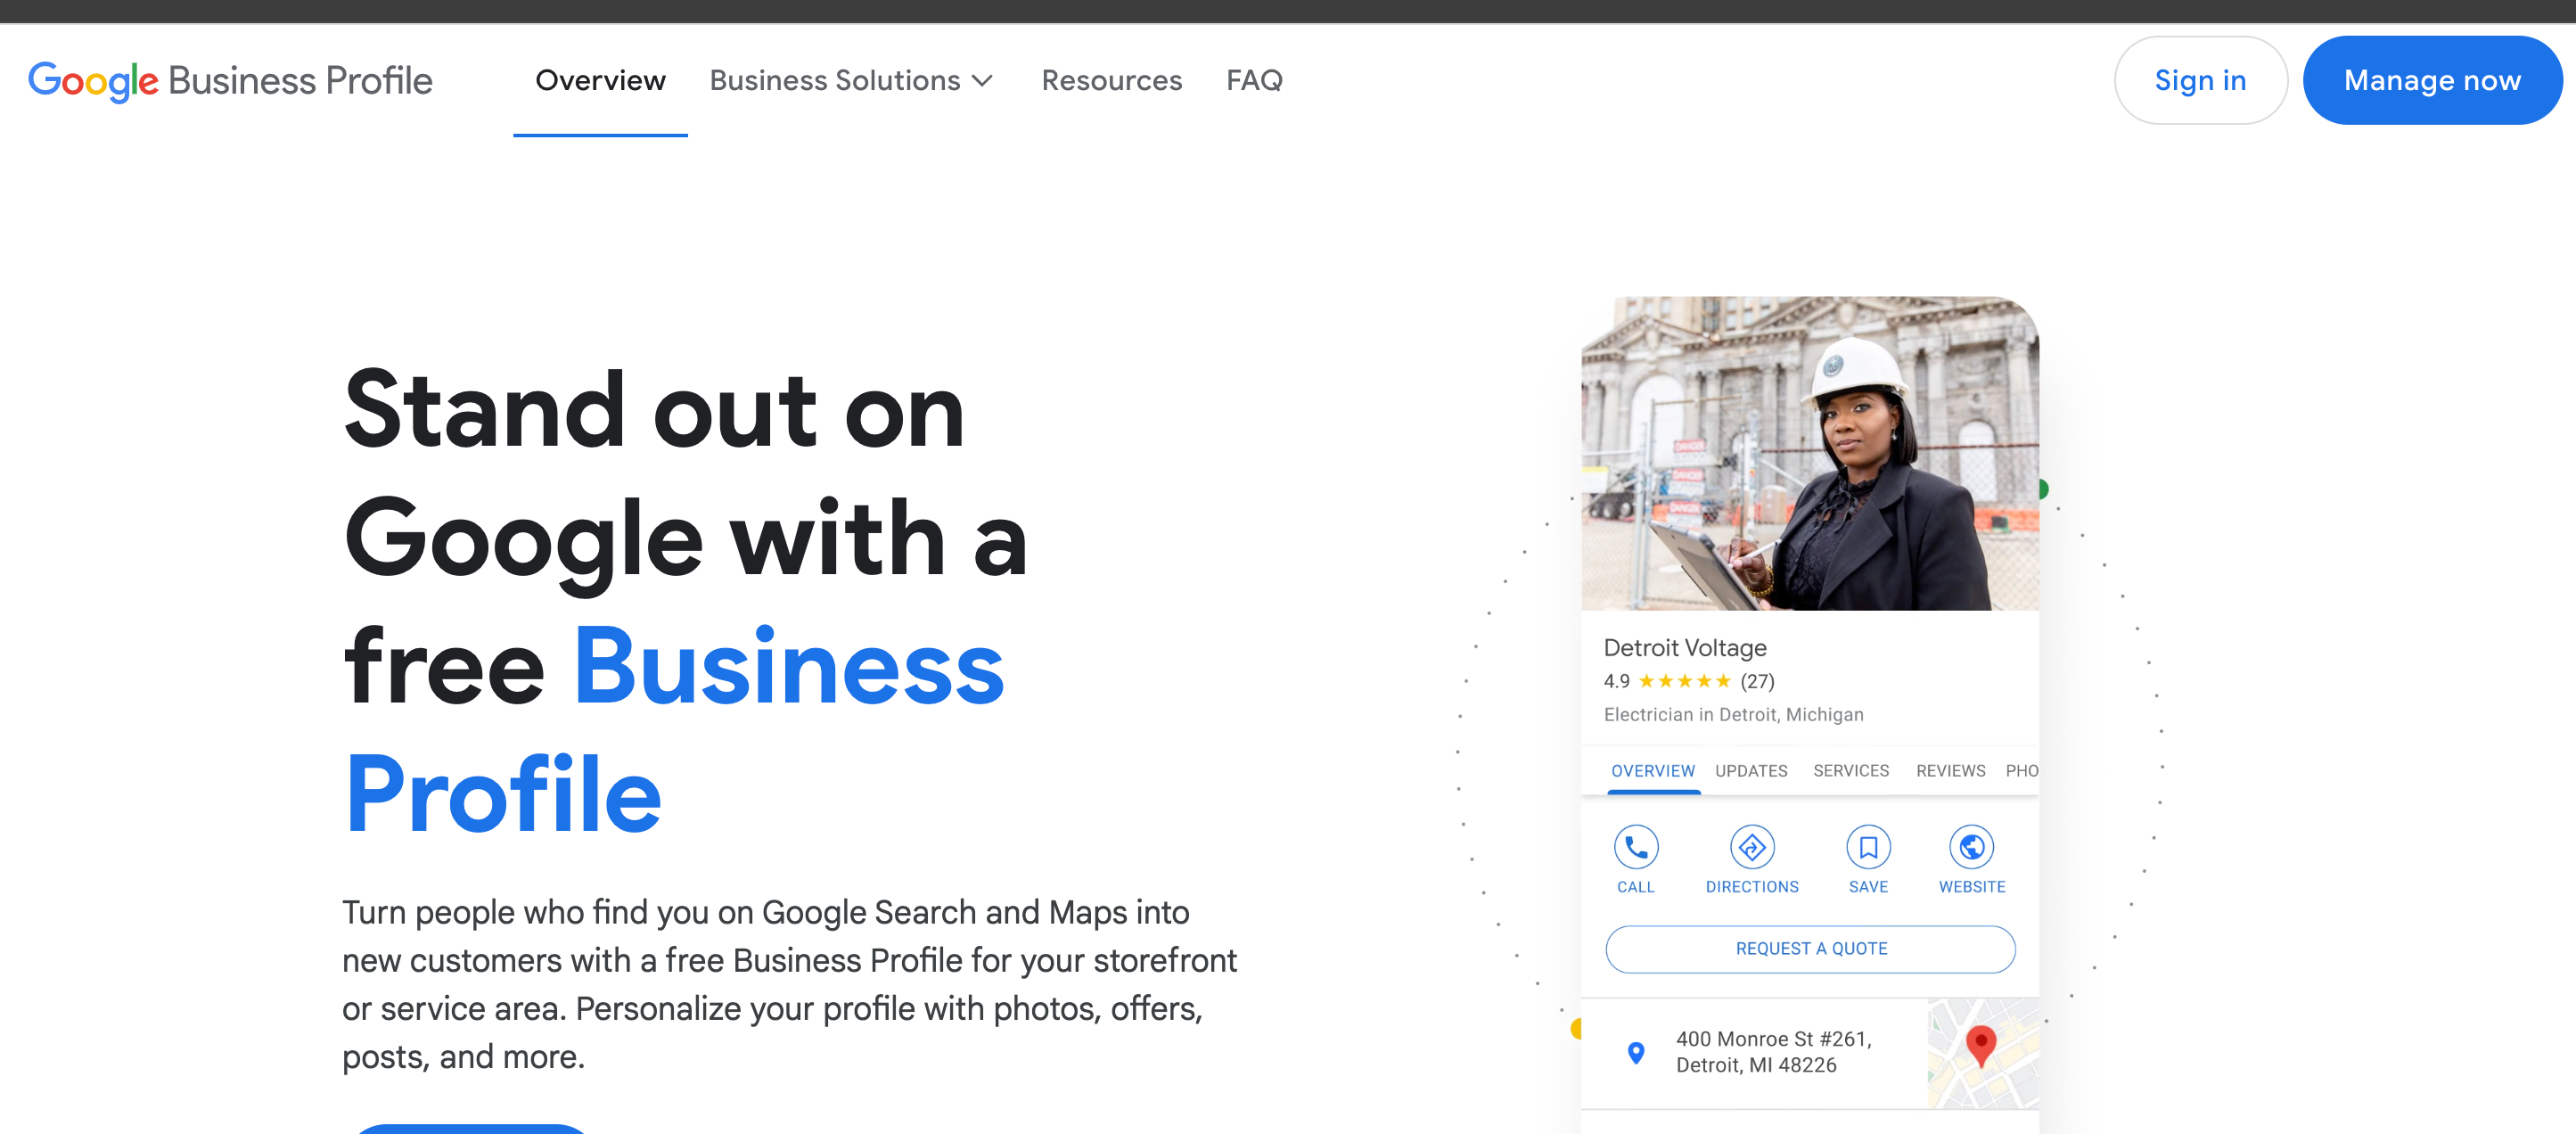Click the WEBSITE globe icon

tap(1971, 847)
